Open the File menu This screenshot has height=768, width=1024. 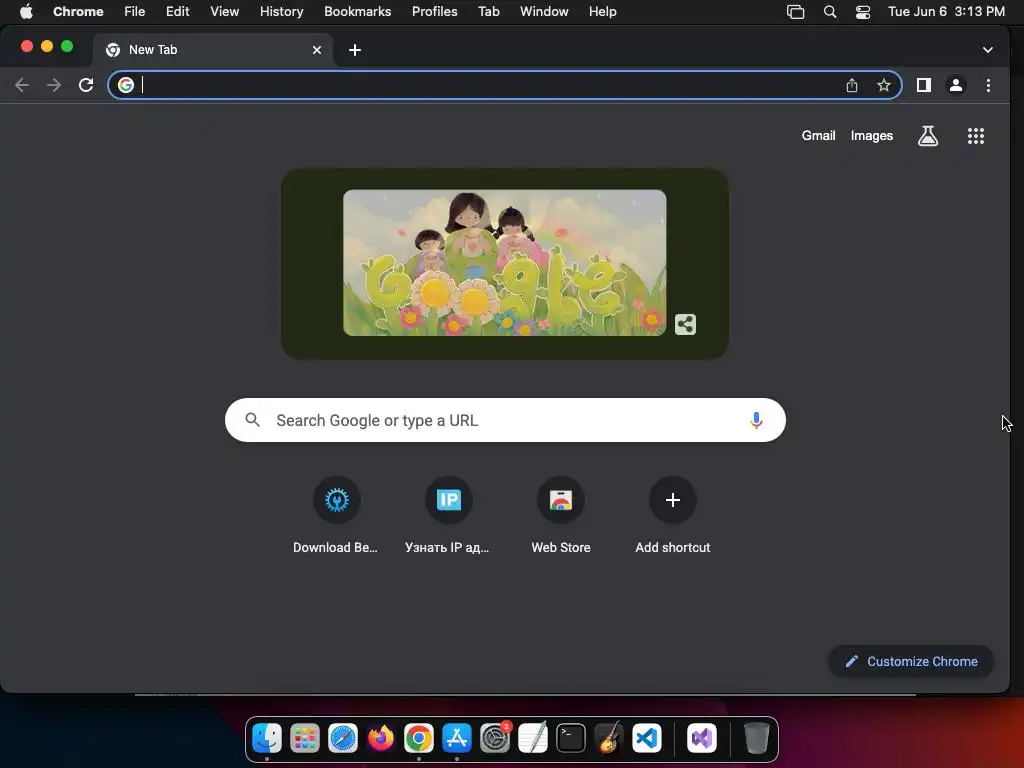tap(135, 12)
